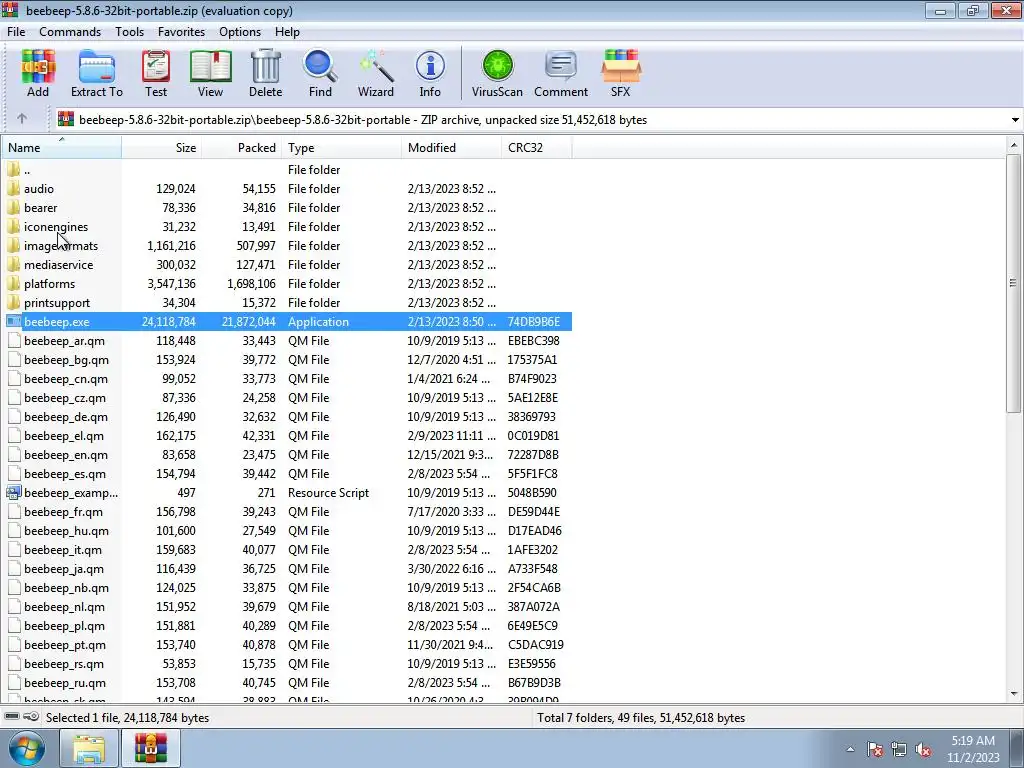Click the Action Center flag tray icon
1024x768 pixels.
(x=875, y=750)
